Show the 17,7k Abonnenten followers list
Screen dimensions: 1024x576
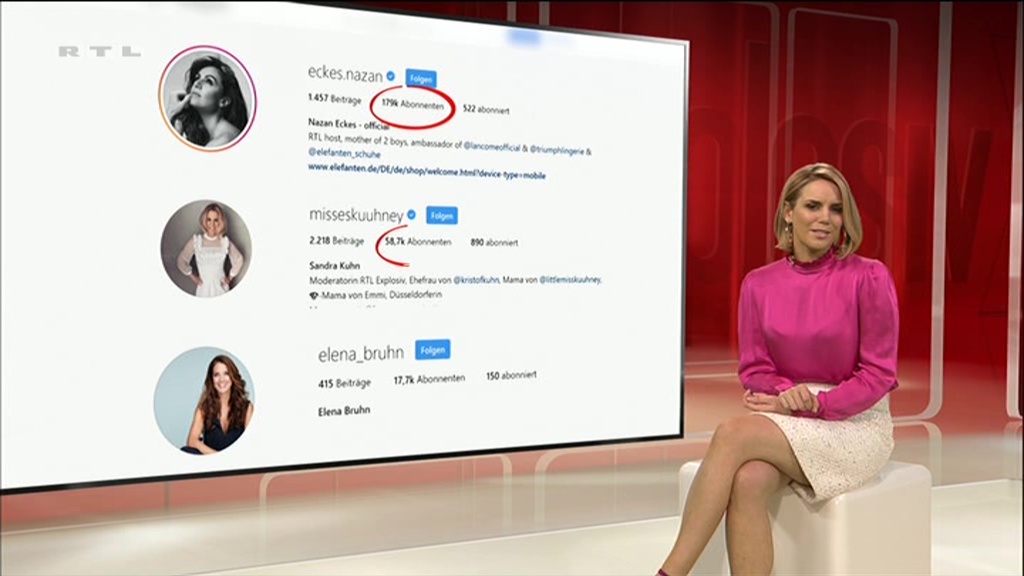tap(429, 379)
